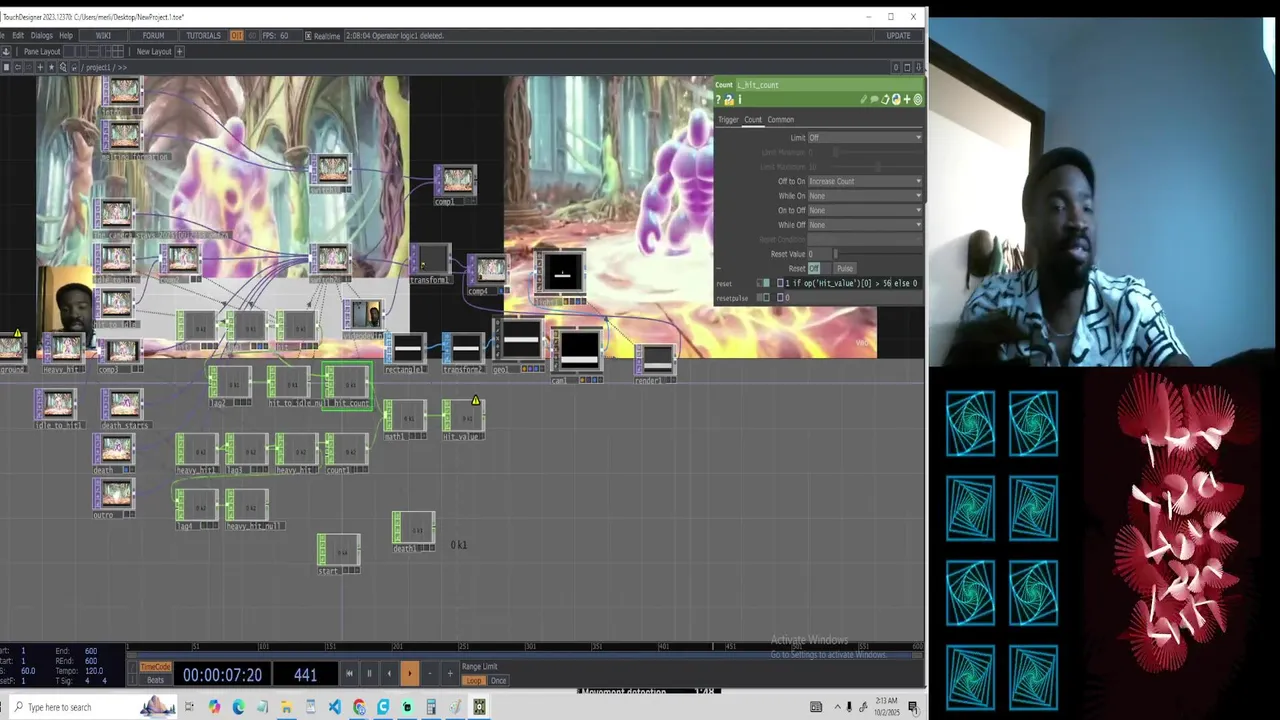Viewport: 1280px width, 720px height.
Task: Open Chrome from the taskbar
Action: click(x=359, y=707)
